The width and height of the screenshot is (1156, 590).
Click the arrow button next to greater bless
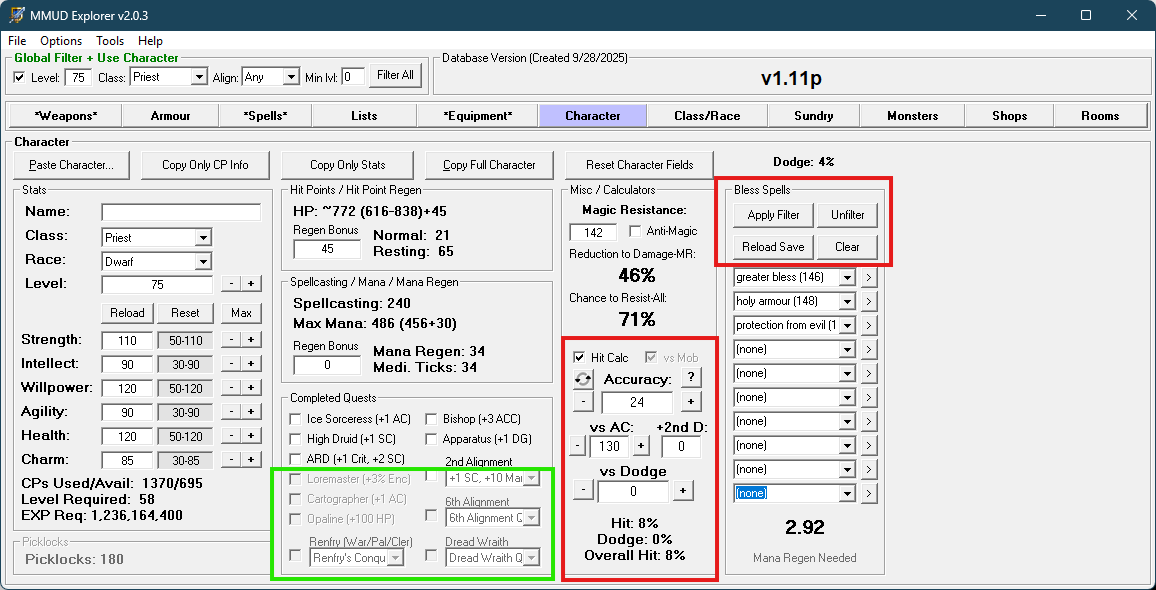coord(869,277)
